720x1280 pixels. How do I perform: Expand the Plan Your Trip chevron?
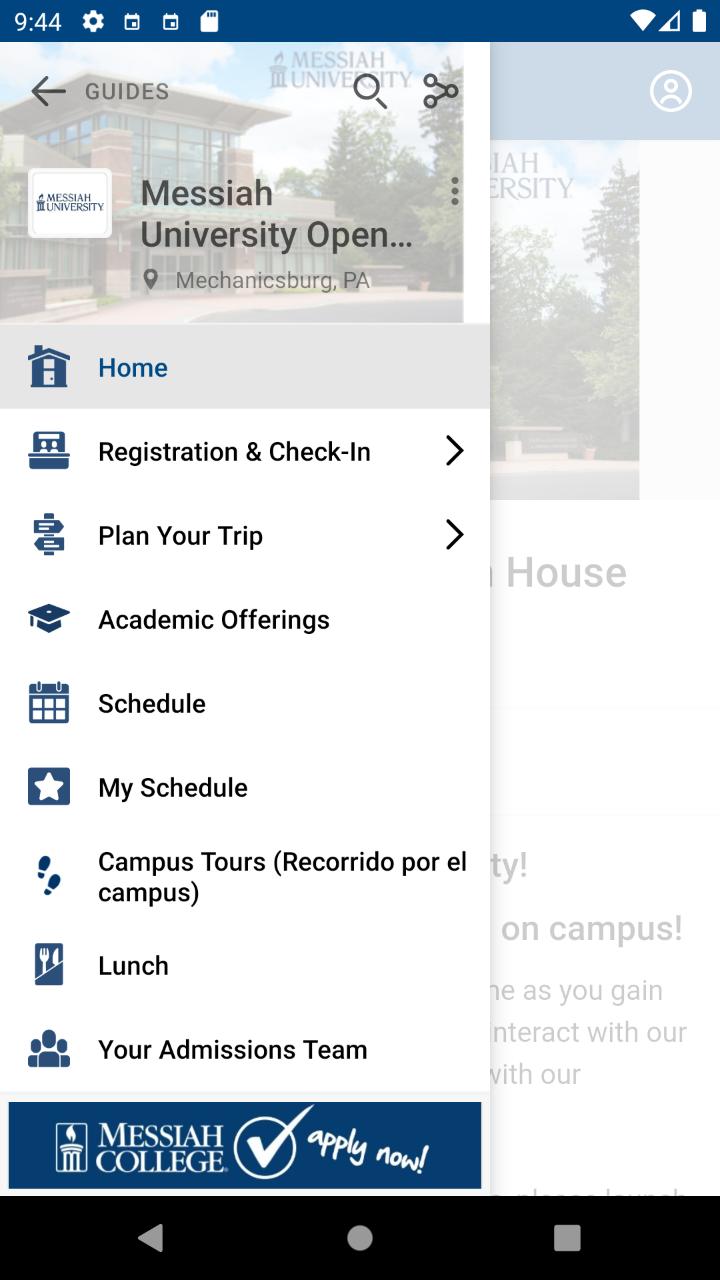(455, 535)
